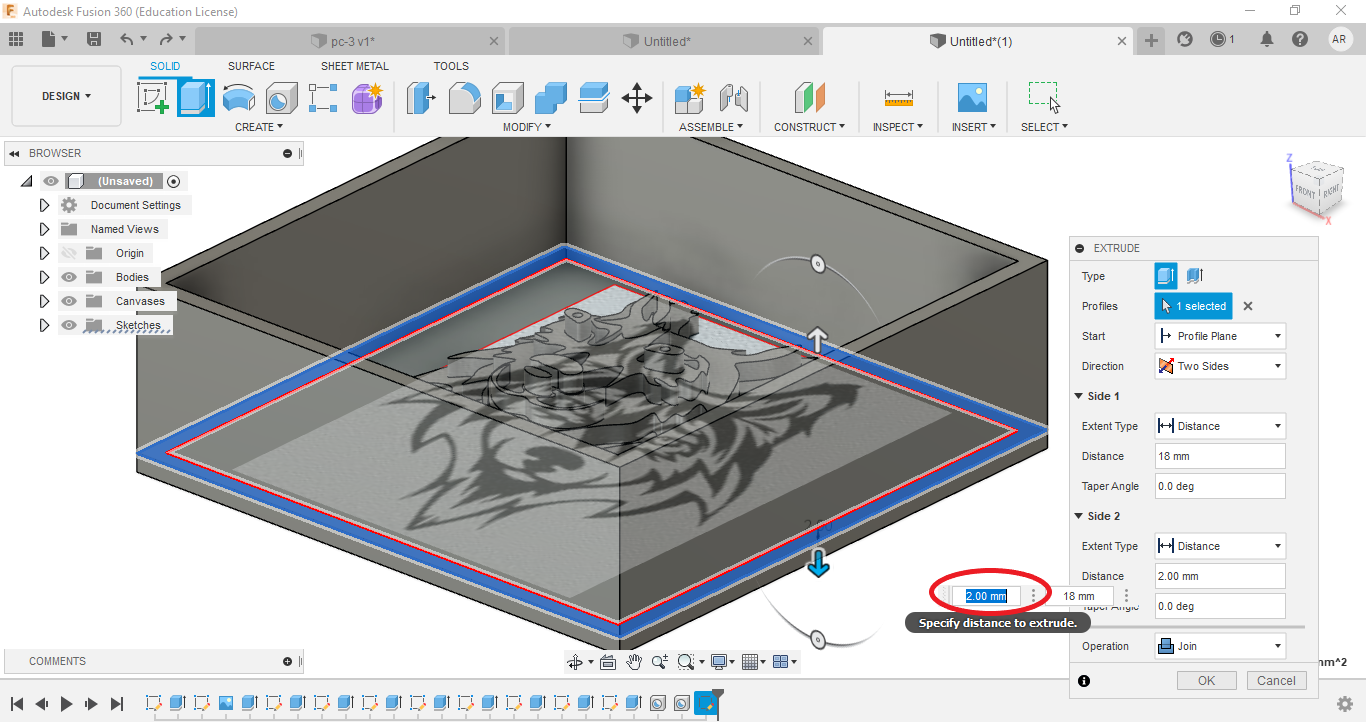This screenshot has width=1366, height=722.
Task: Open the notifications bell
Action: 1267,39
